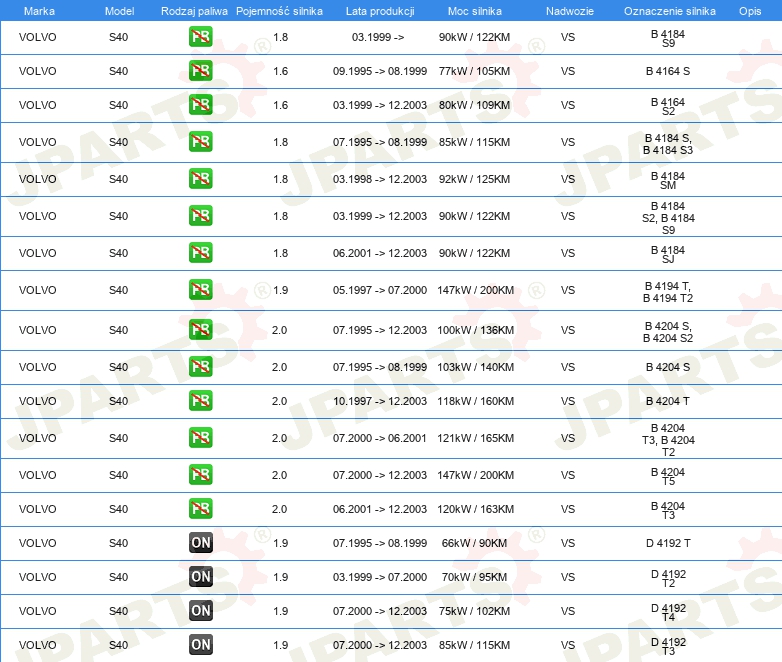The height and width of the screenshot is (662, 782).
Task: Click S40 in the D 4192 T row
Action: click(x=119, y=543)
